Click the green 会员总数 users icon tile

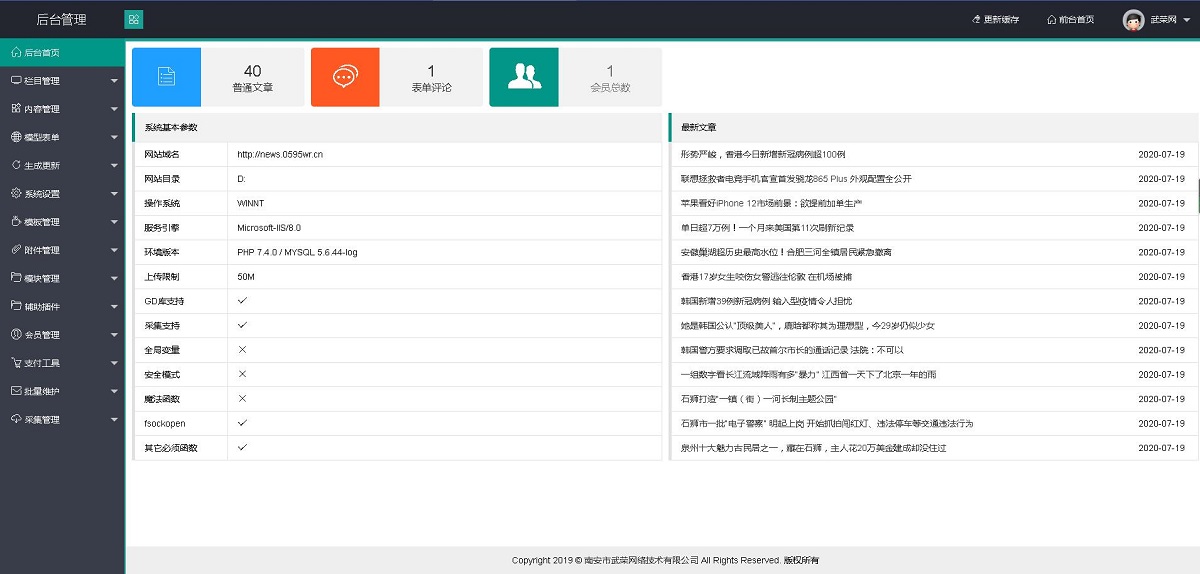[523, 77]
